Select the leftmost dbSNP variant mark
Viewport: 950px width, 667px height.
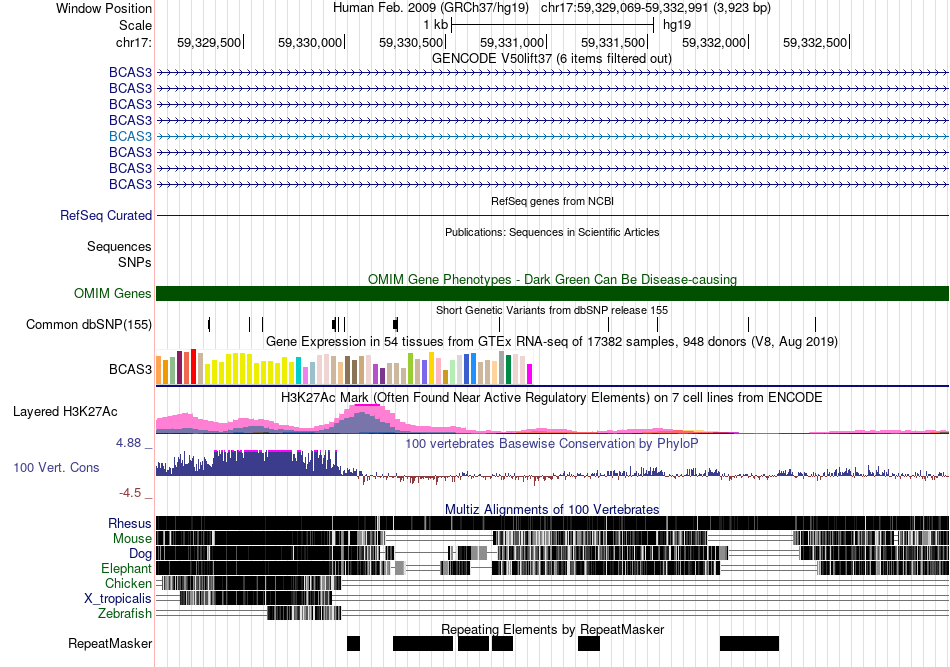tap(209, 324)
